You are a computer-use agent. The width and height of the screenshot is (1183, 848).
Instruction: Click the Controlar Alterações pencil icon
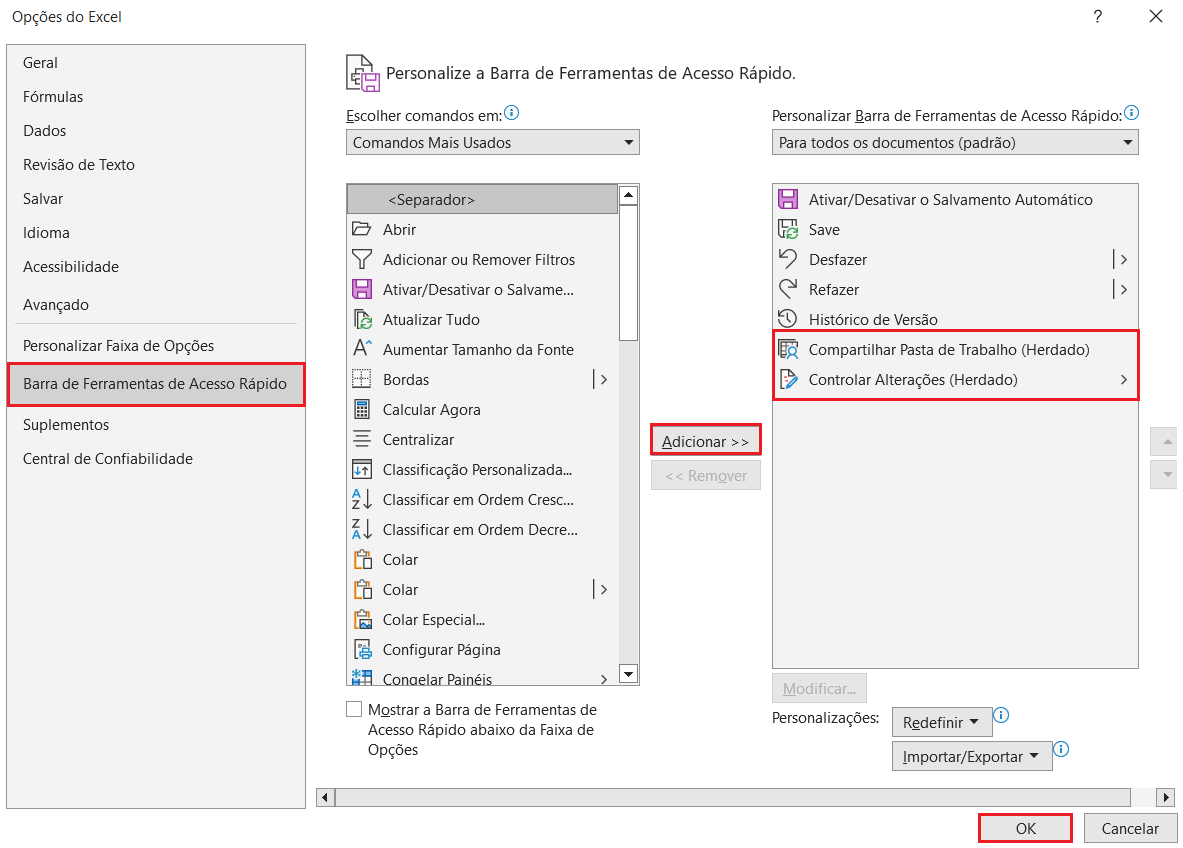tap(788, 379)
